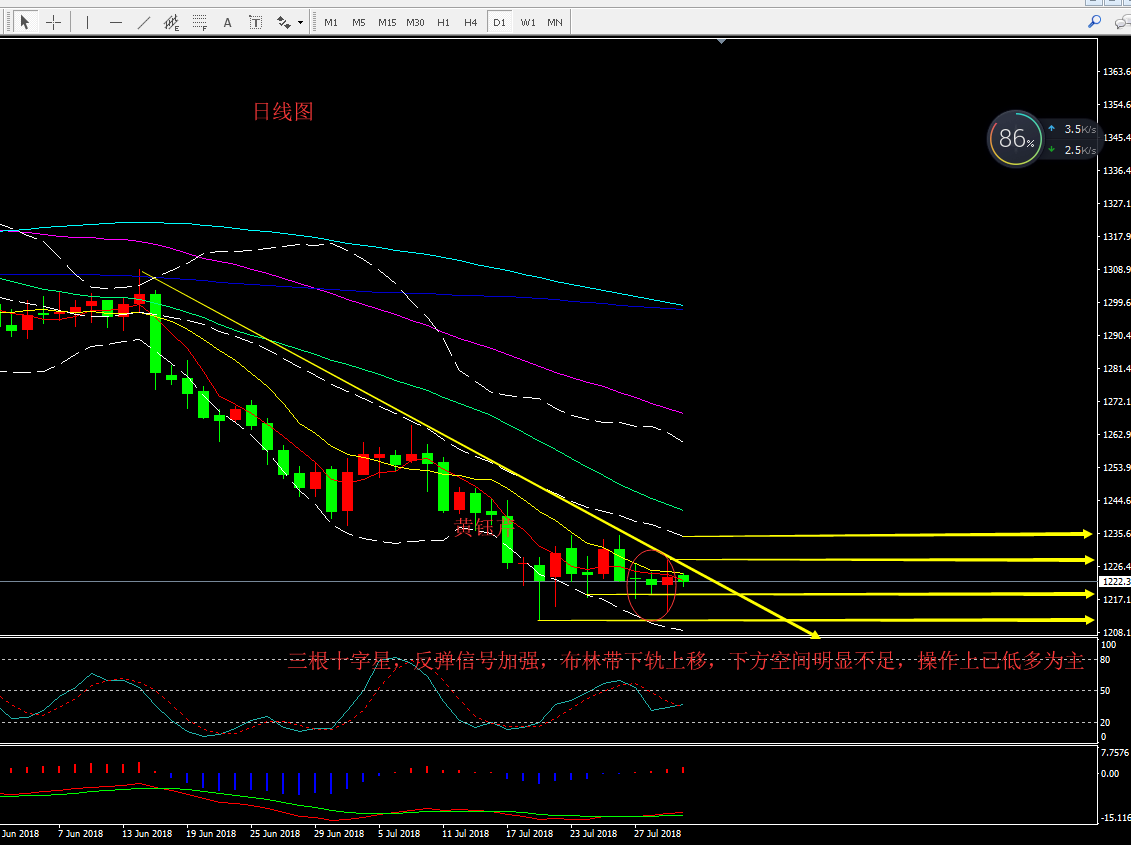Viewport: 1131px width, 845px height.
Task: Click the MN monthly timeframe button
Action: point(554,22)
